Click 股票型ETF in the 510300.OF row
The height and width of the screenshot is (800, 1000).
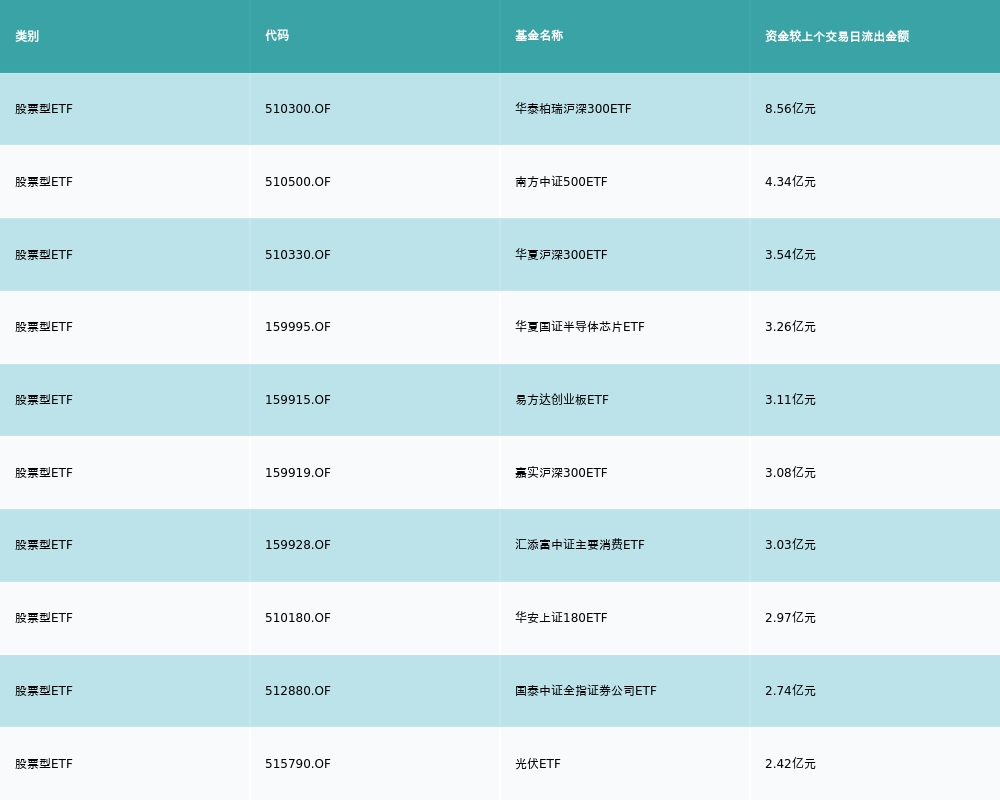click(44, 109)
